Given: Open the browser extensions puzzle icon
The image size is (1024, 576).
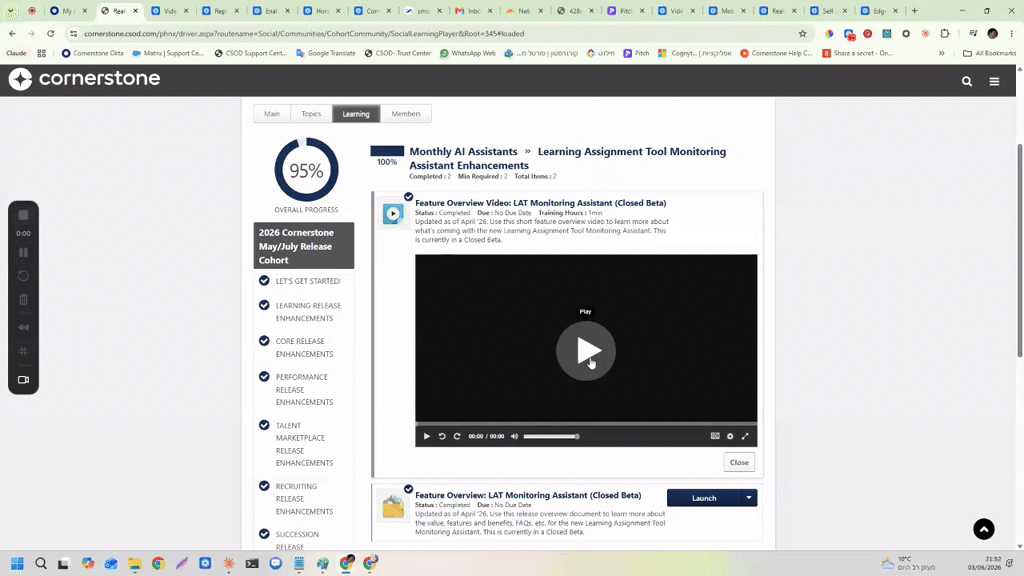Looking at the screenshot, I should pos(944,33).
